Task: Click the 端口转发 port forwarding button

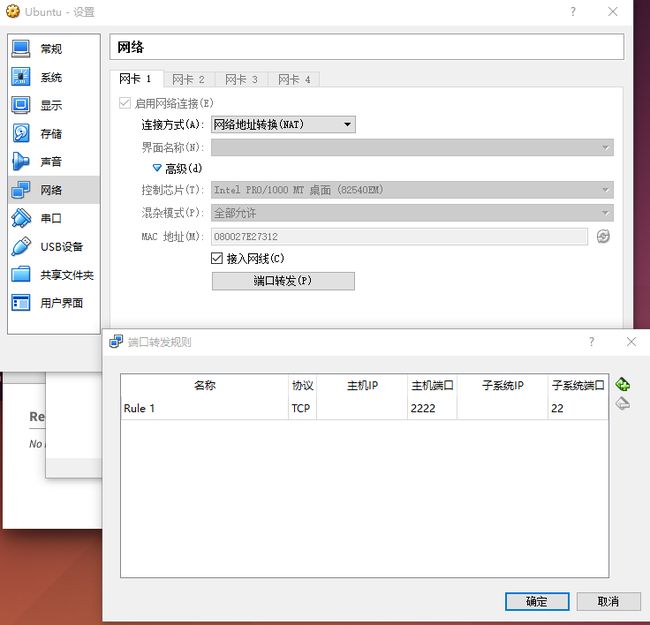Action: coord(283,281)
